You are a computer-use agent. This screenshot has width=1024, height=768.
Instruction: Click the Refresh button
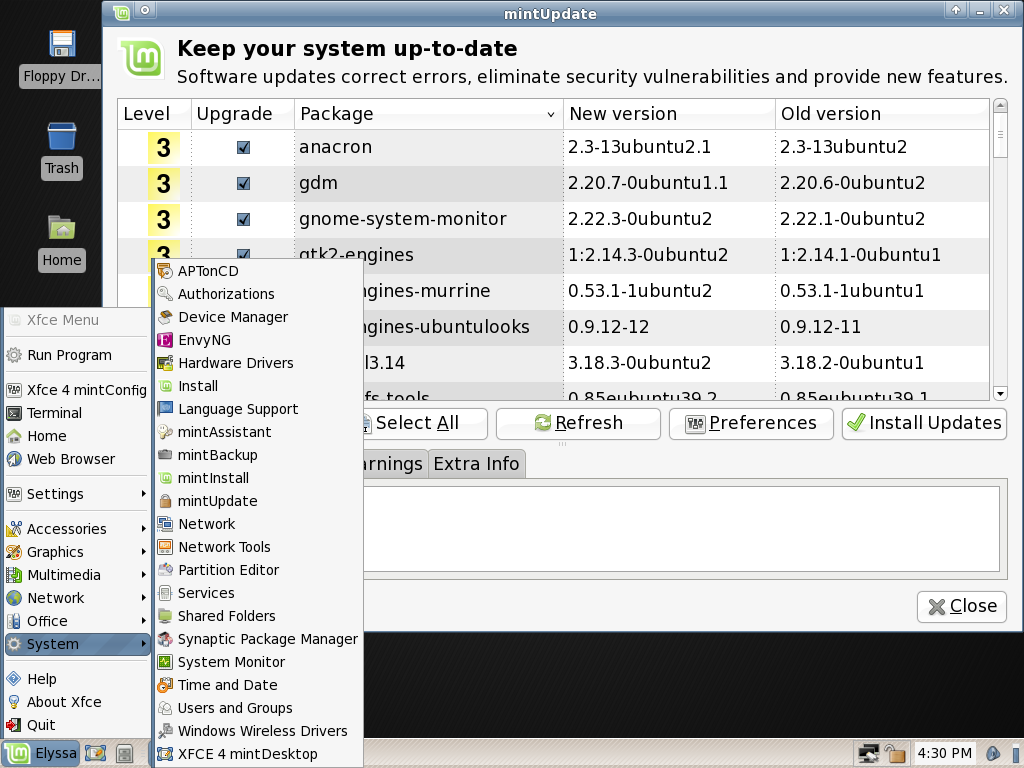pyautogui.click(x=578, y=423)
